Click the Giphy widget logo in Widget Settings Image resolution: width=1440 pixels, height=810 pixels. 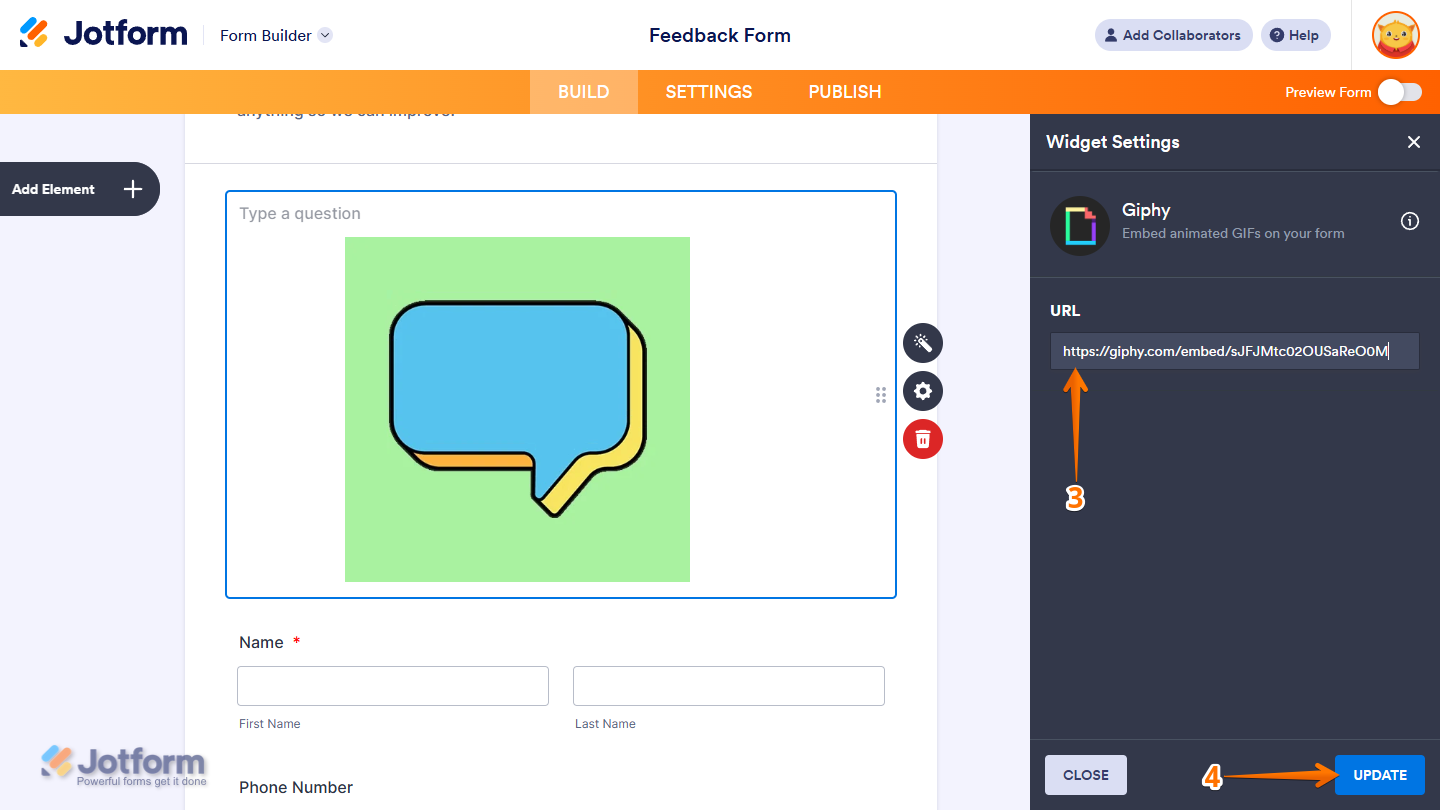tap(1080, 225)
